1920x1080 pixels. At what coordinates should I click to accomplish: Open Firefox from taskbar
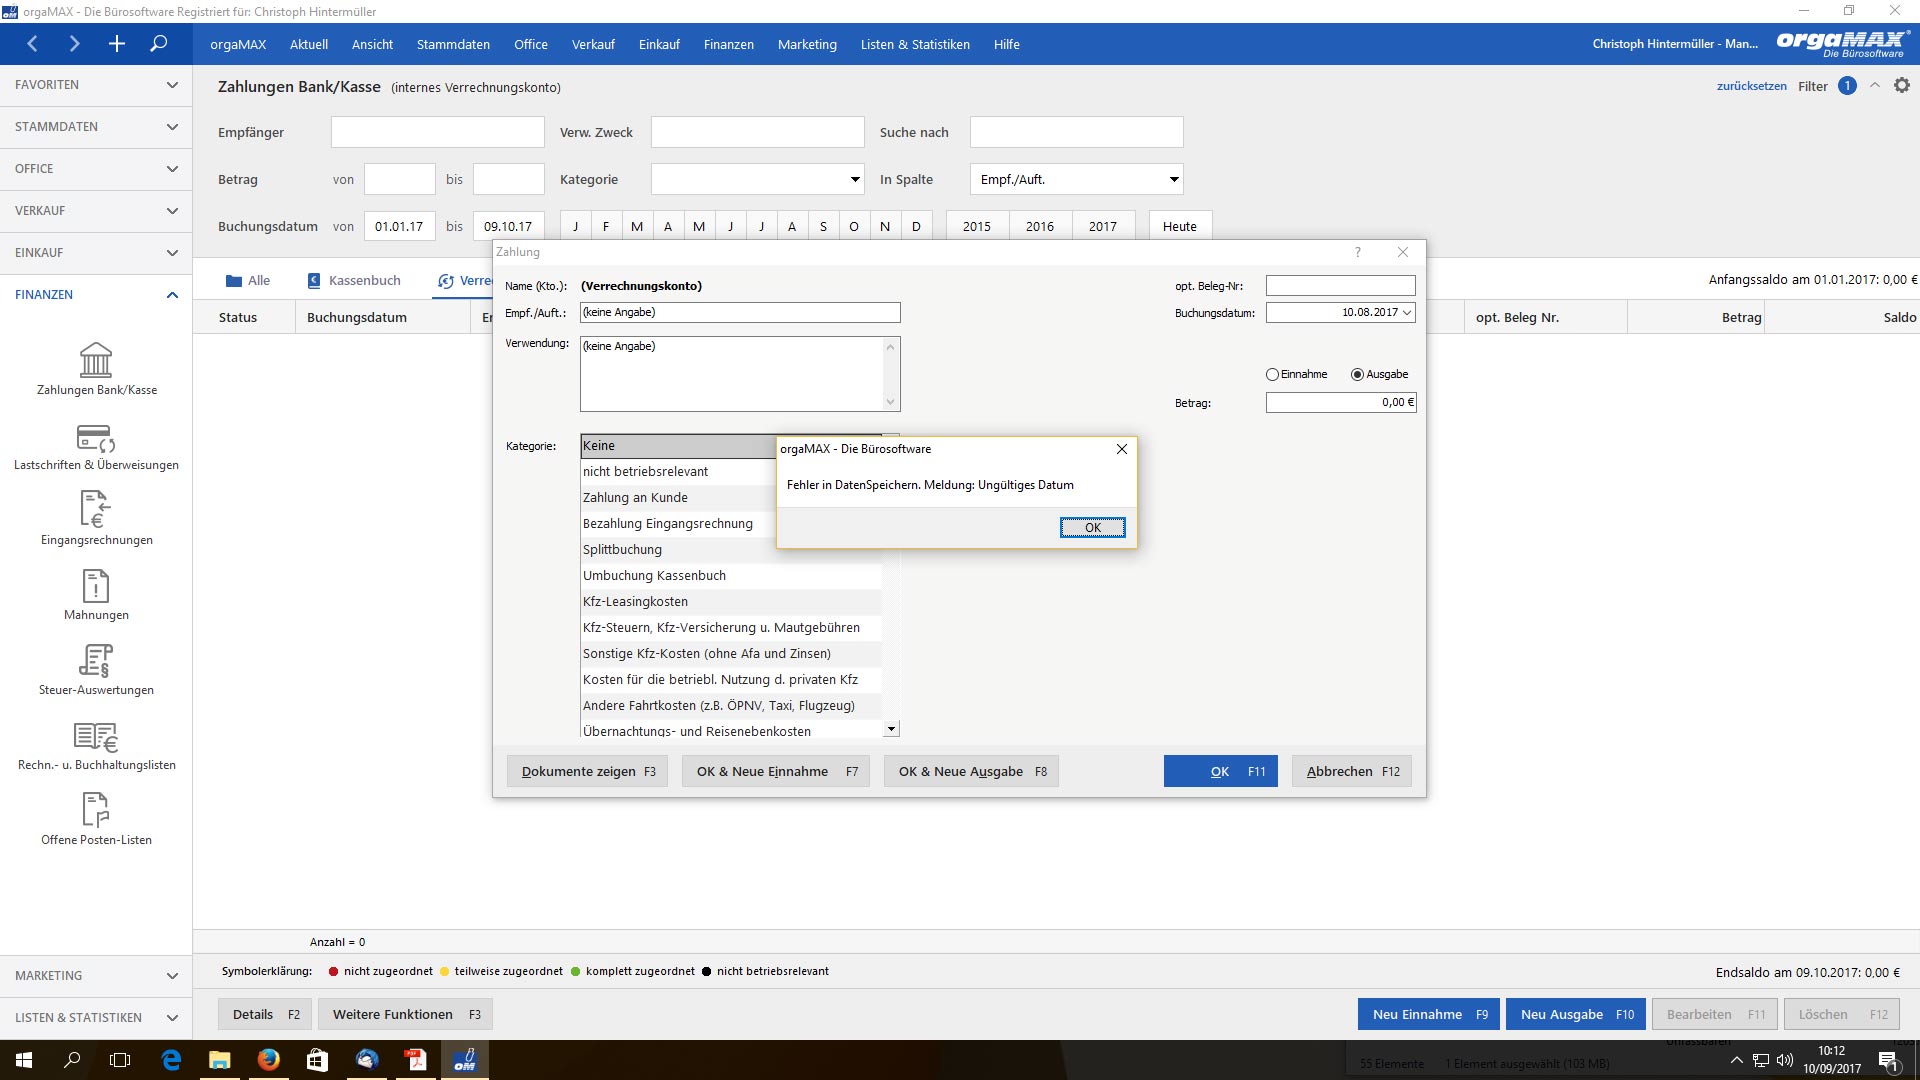coord(268,1060)
